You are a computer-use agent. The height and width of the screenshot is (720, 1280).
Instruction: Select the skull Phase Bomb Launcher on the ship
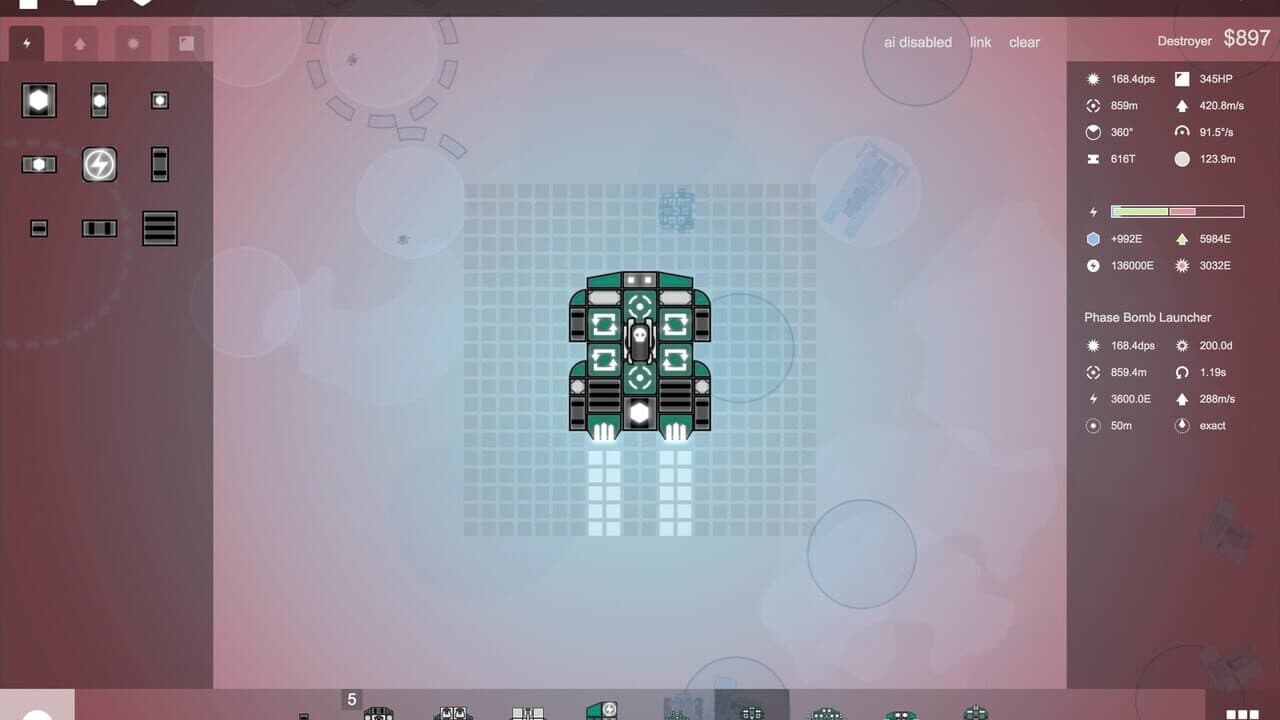point(640,343)
